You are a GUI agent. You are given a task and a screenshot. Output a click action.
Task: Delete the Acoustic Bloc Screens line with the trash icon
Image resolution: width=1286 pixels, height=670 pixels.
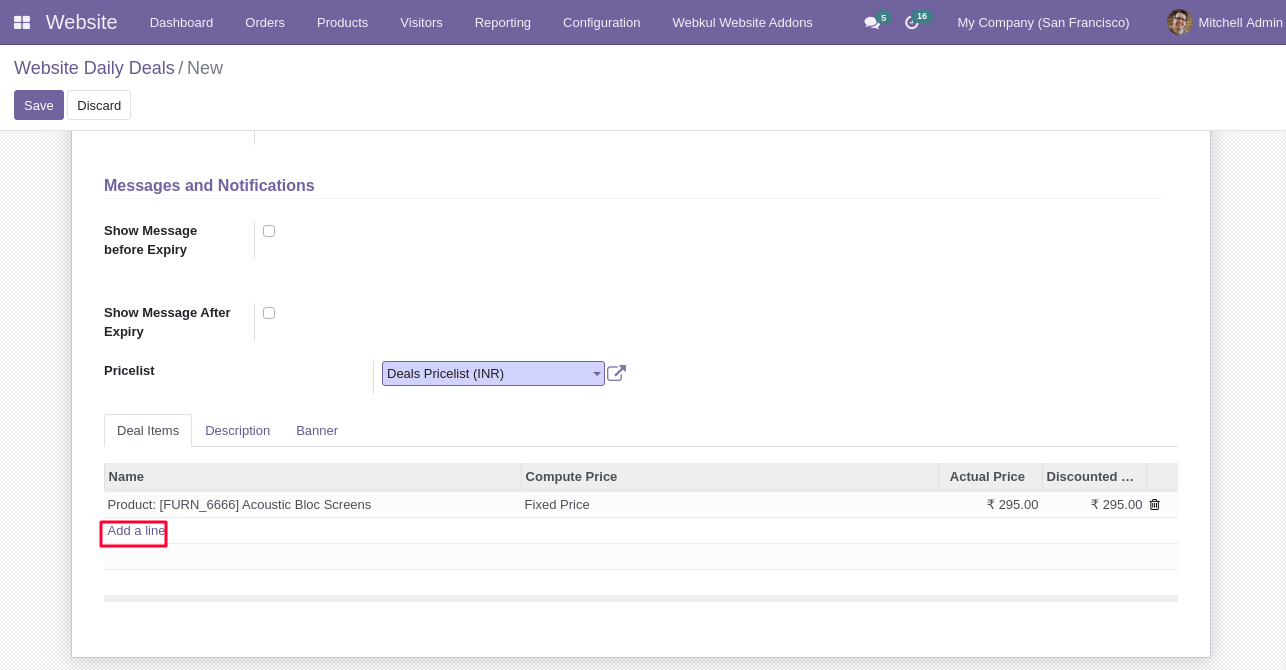tap(1154, 505)
